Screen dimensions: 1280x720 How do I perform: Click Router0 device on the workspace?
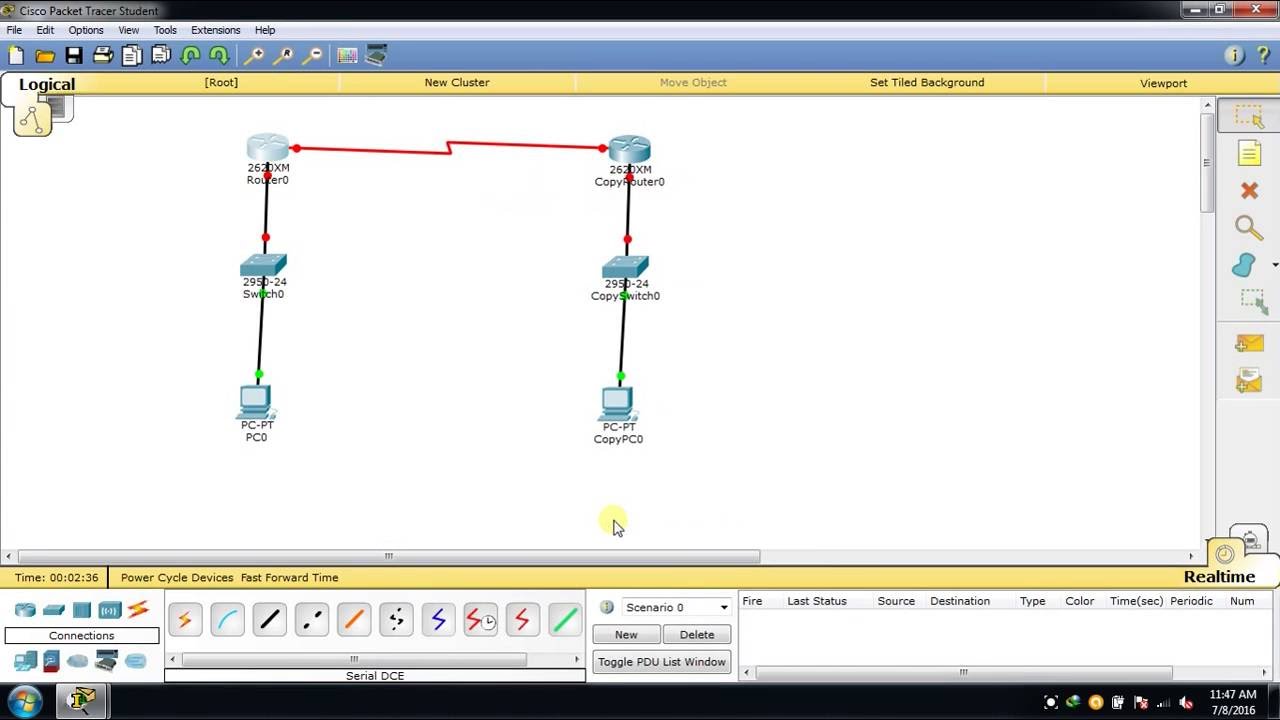click(268, 150)
